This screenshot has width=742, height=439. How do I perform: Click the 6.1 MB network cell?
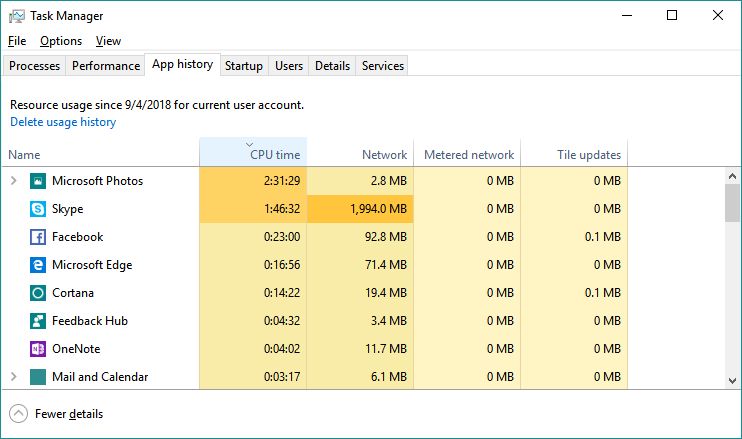point(360,377)
